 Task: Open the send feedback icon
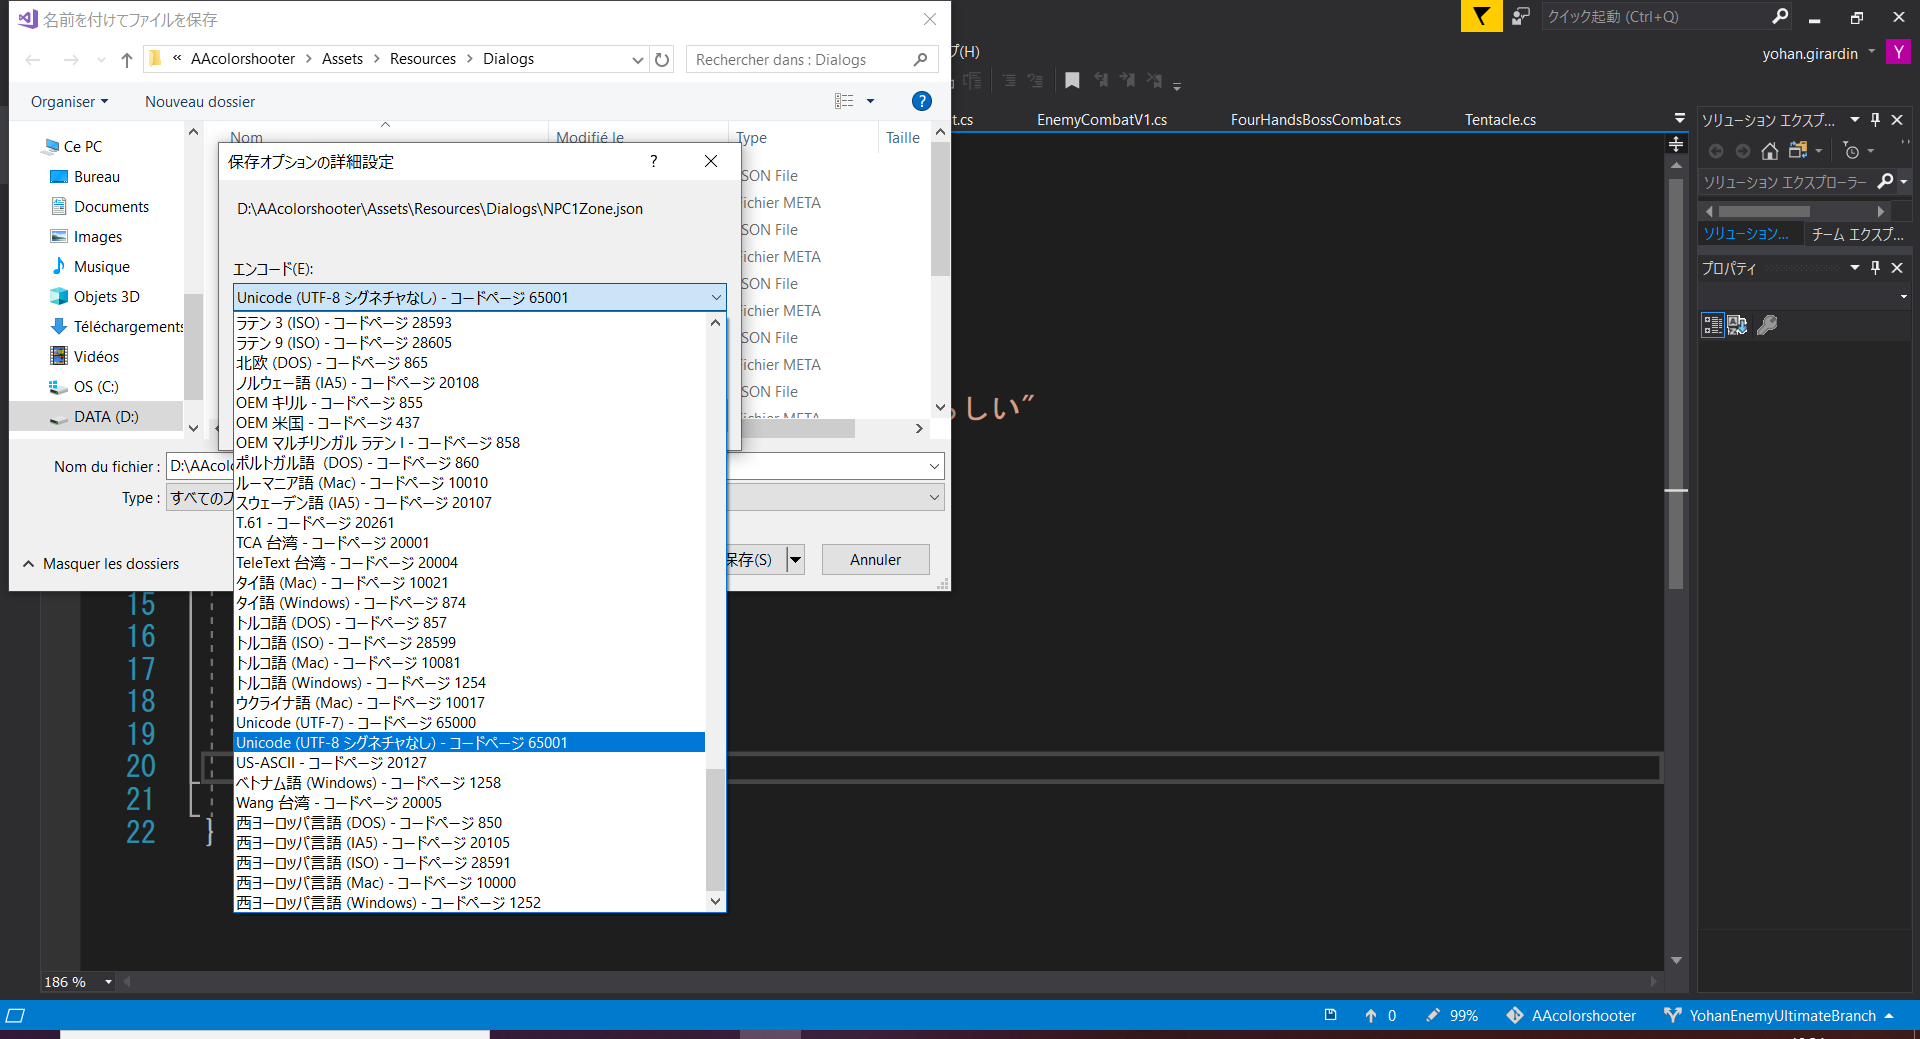tap(1521, 16)
